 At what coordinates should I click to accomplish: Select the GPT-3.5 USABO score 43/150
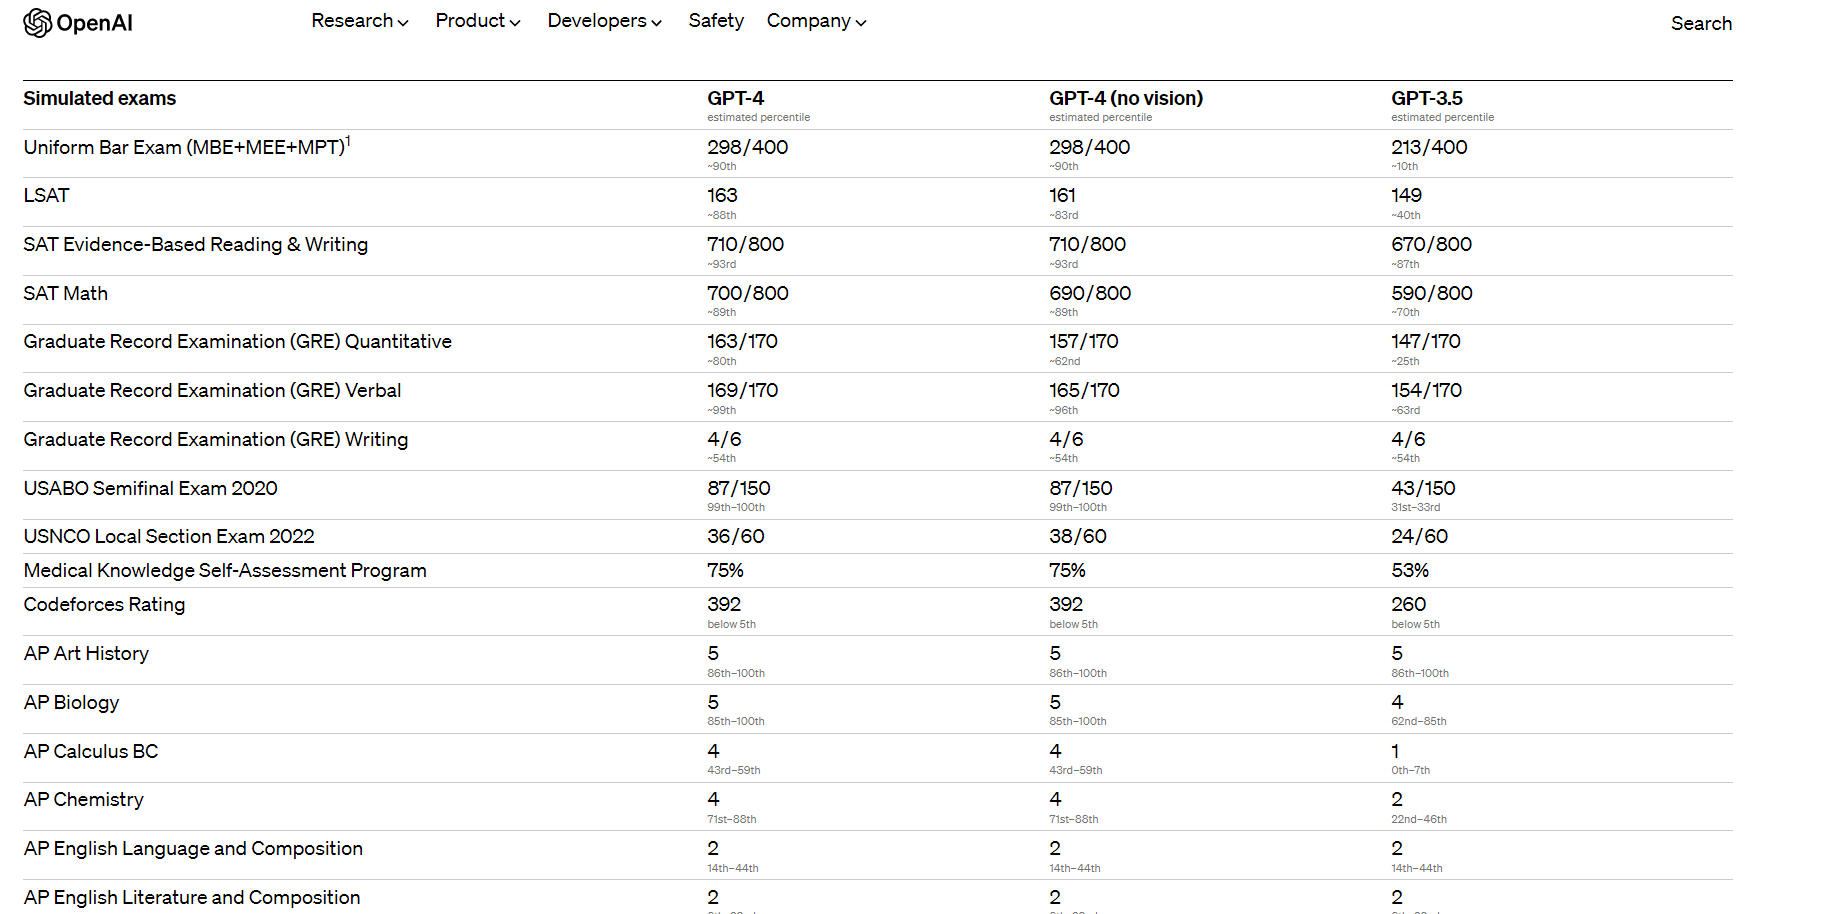pyautogui.click(x=1423, y=488)
